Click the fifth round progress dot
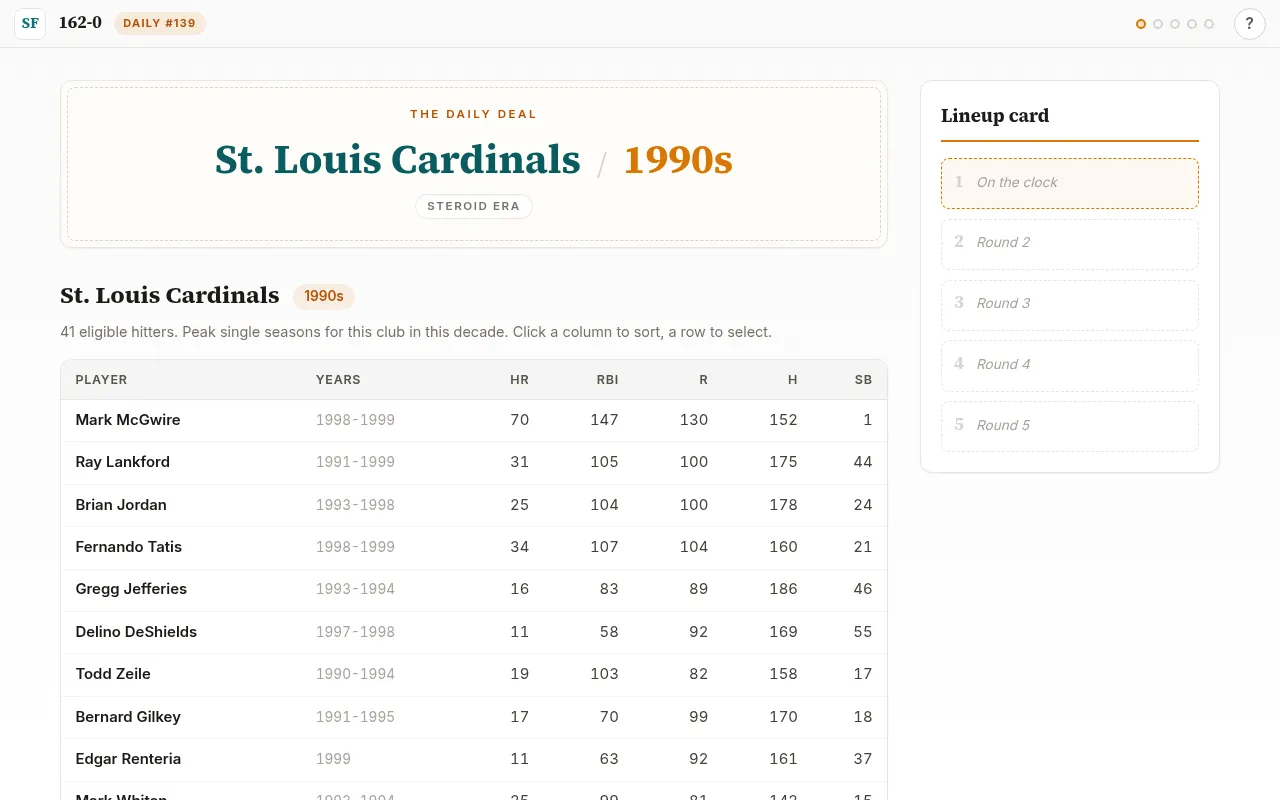The height and width of the screenshot is (800, 1280). (x=1209, y=24)
